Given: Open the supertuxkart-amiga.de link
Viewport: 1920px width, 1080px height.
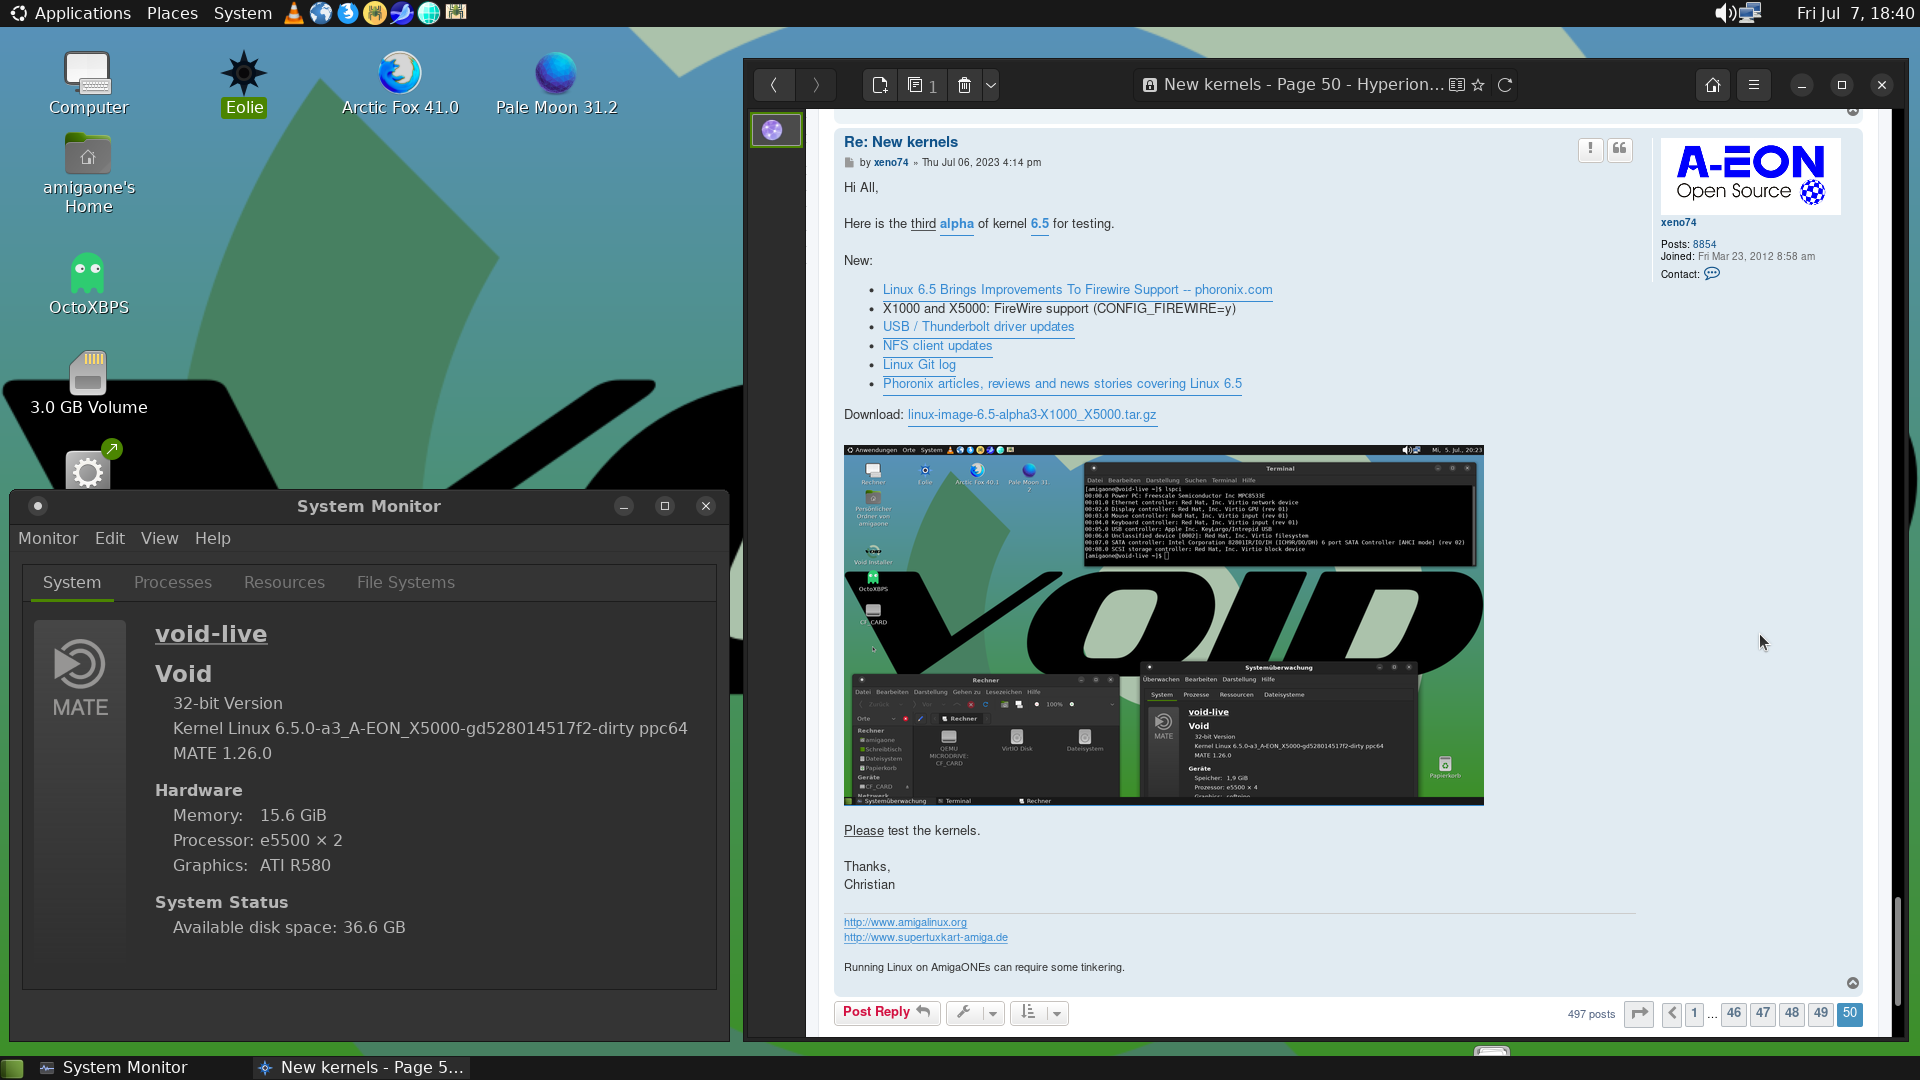Looking at the screenshot, I should click(x=925, y=938).
